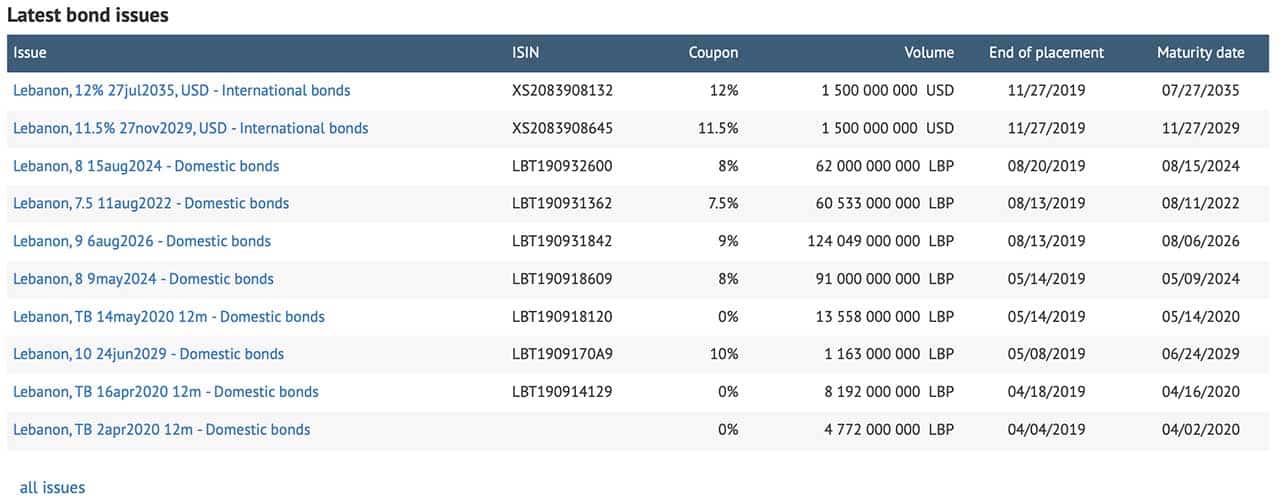Click Lebanon 8 15aug2024 domestic bond link
1280x504 pixels.
(x=146, y=166)
